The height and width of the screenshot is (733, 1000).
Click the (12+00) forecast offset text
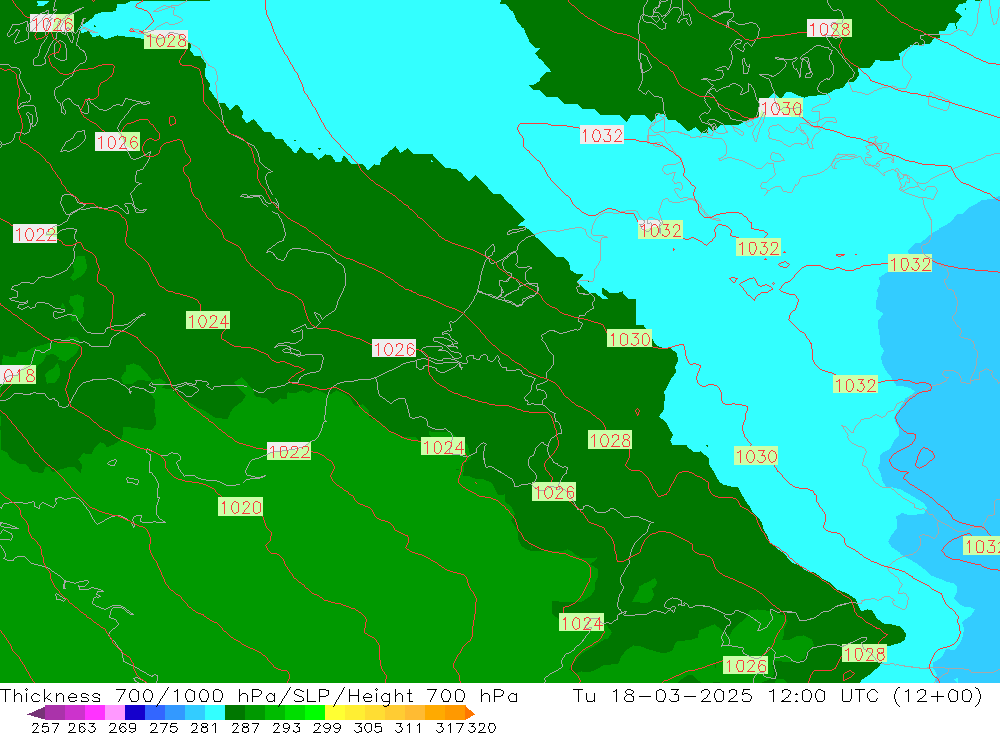(x=937, y=695)
